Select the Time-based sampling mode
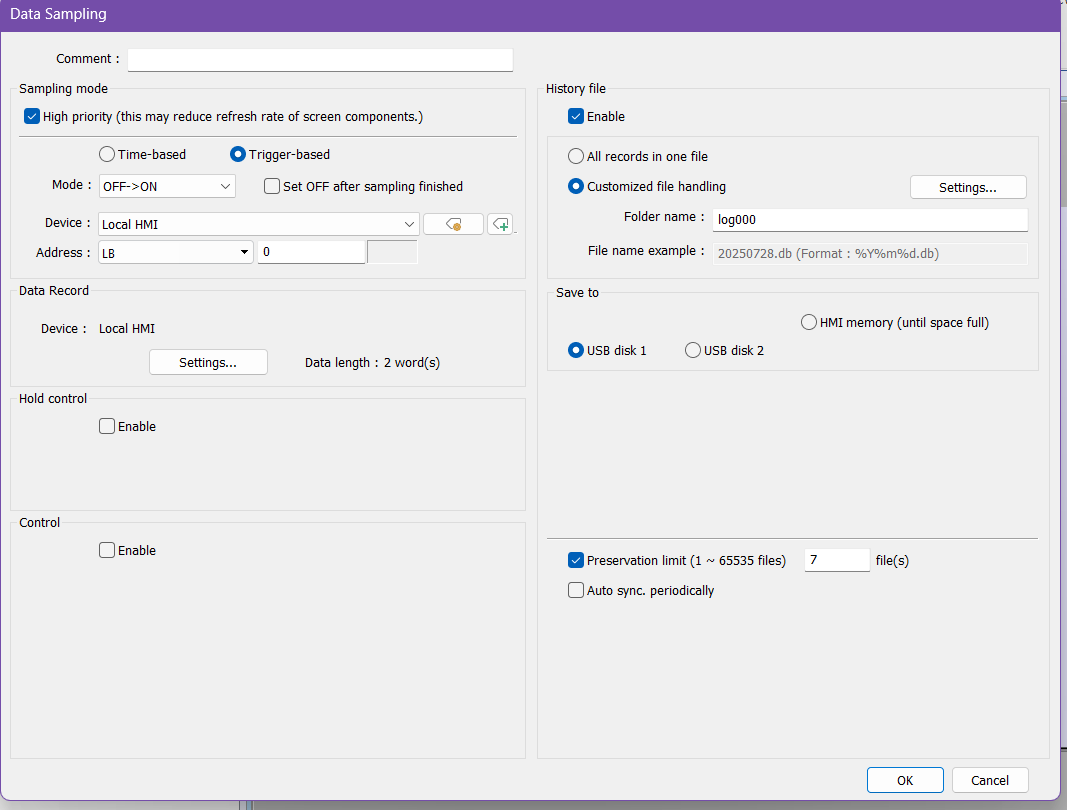This screenshot has height=810, width=1067. pos(107,155)
